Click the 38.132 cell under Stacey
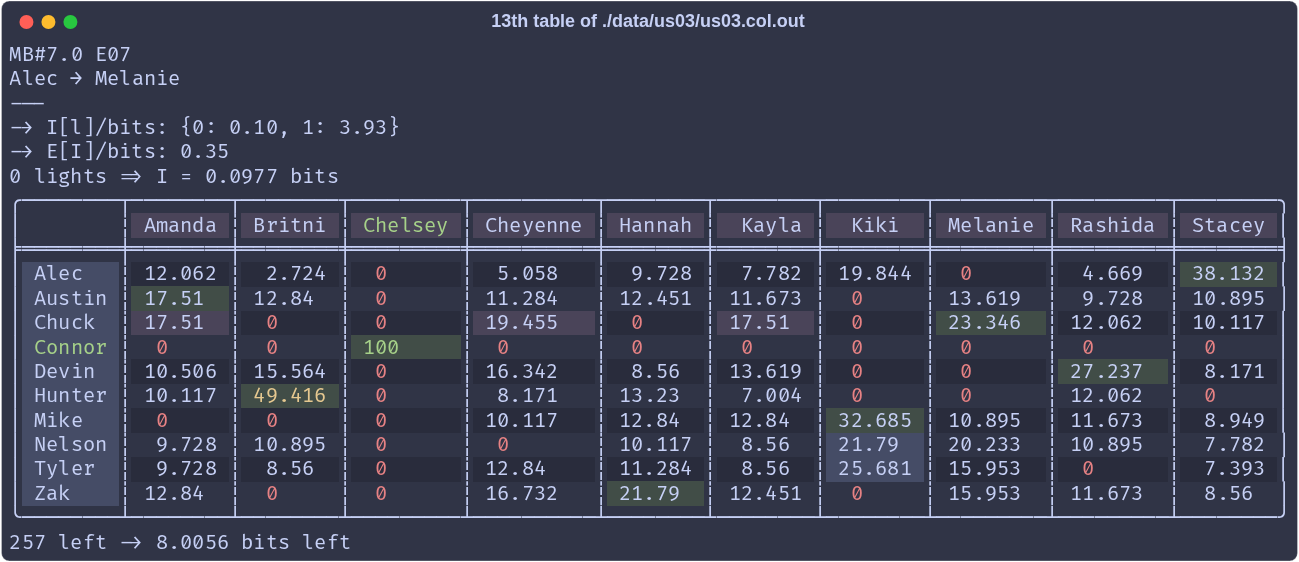 point(1228,273)
